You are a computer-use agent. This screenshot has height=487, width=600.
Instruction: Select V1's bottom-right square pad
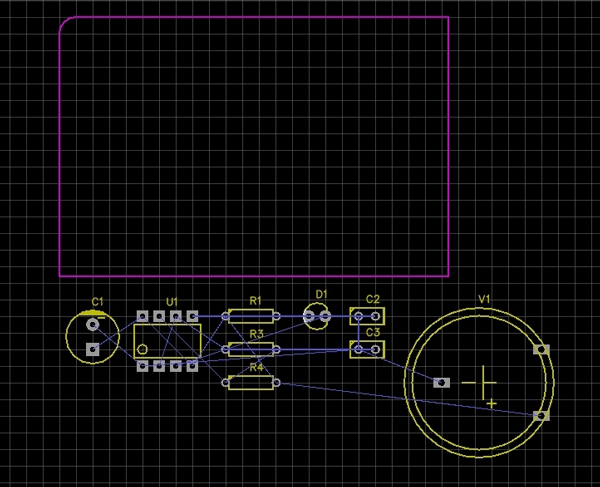[x=542, y=415]
